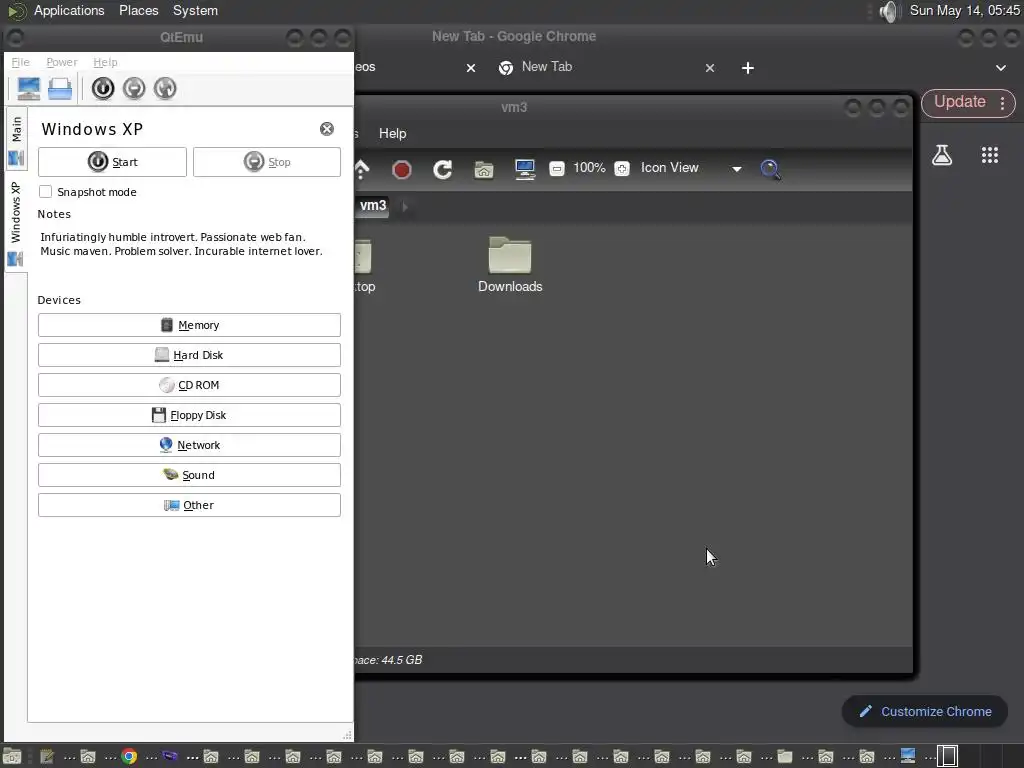1024x768 pixels.
Task: Open the Google apps grid icon
Action: click(990, 155)
